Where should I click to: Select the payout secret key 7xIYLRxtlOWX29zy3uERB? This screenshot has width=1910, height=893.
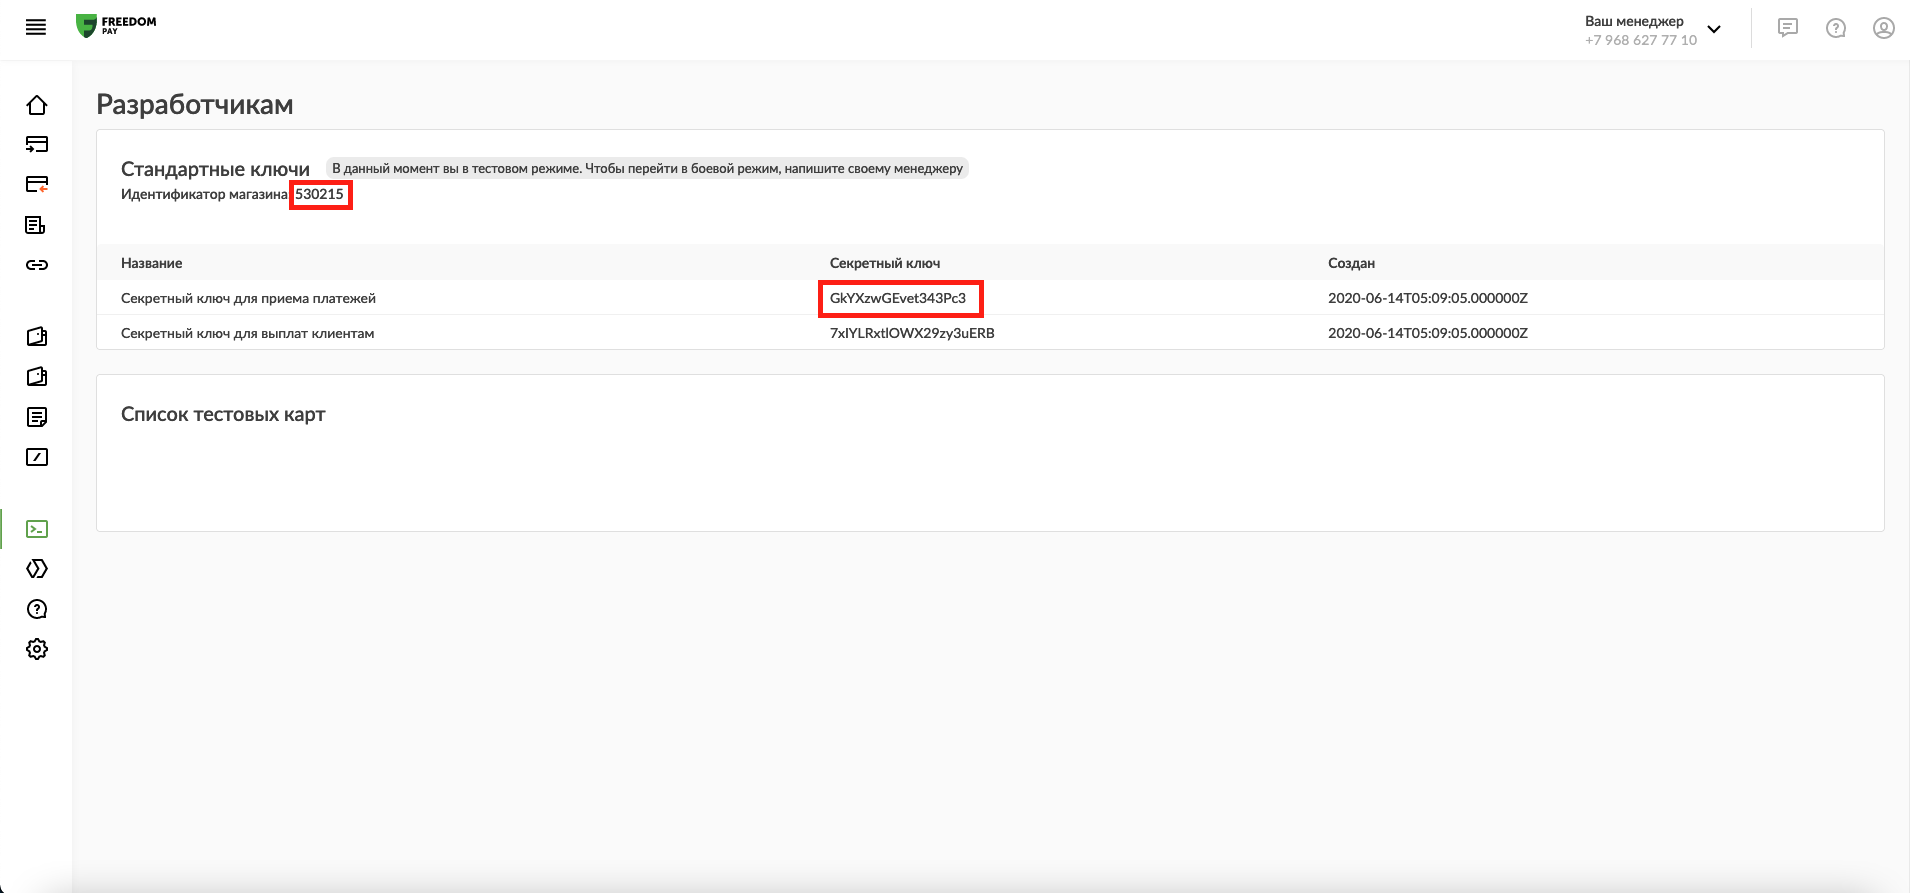[x=912, y=333]
